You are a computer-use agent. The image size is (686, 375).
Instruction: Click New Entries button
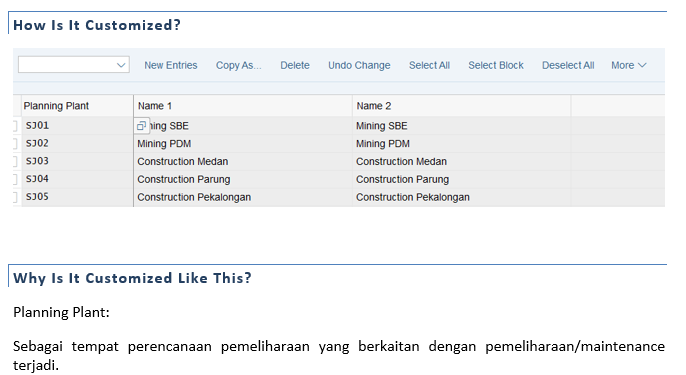point(171,65)
